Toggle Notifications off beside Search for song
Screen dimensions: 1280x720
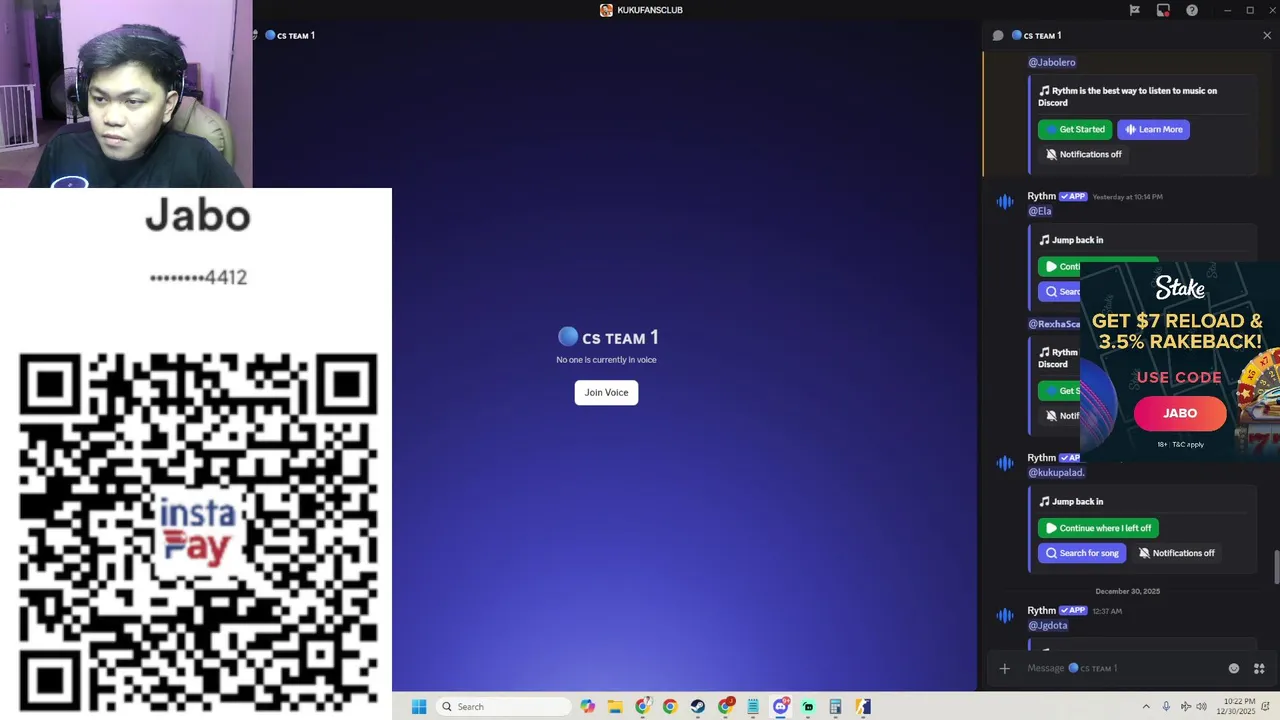pyautogui.click(x=1177, y=553)
